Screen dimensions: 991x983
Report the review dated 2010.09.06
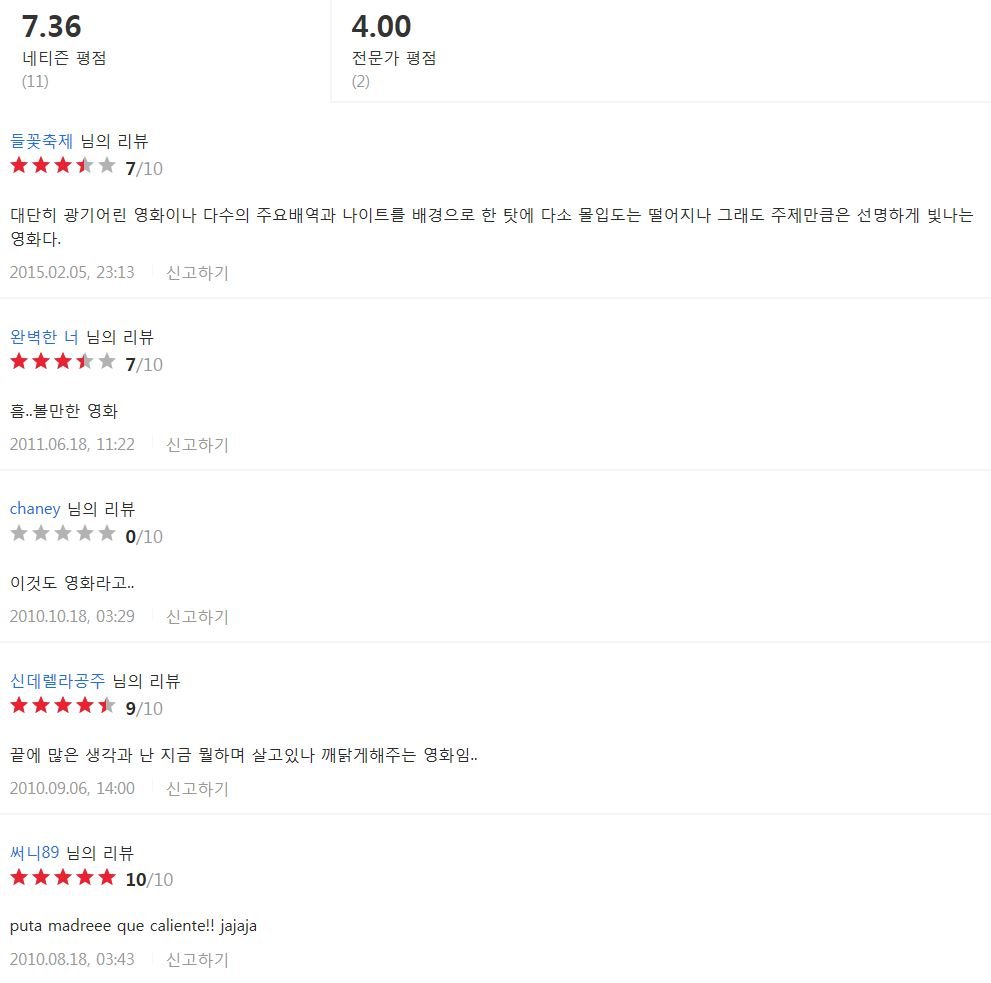click(197, 788)
